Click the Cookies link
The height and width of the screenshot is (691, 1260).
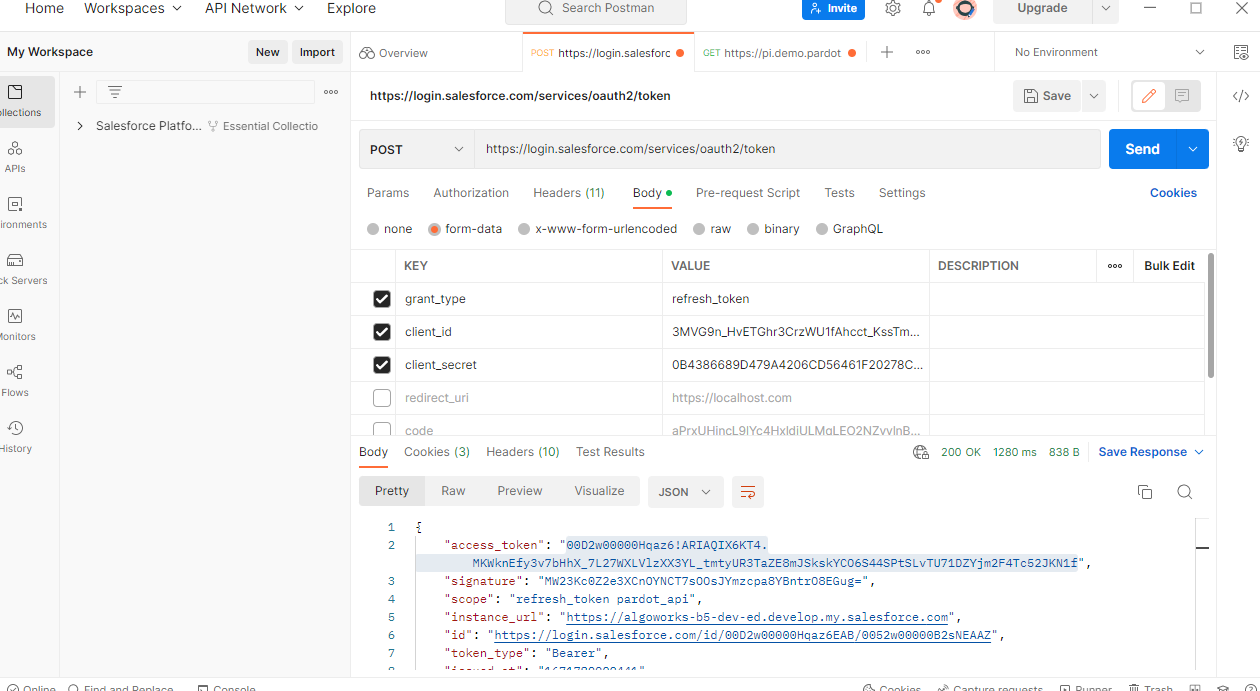[1173, 193]
